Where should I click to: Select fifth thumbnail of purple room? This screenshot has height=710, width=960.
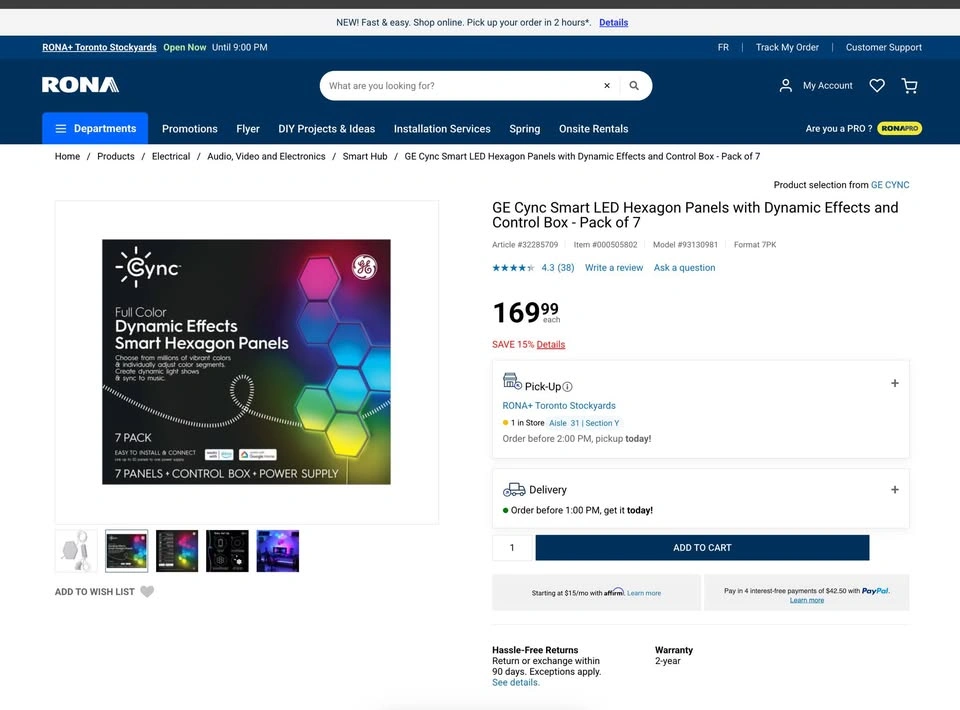coord(277,551)
